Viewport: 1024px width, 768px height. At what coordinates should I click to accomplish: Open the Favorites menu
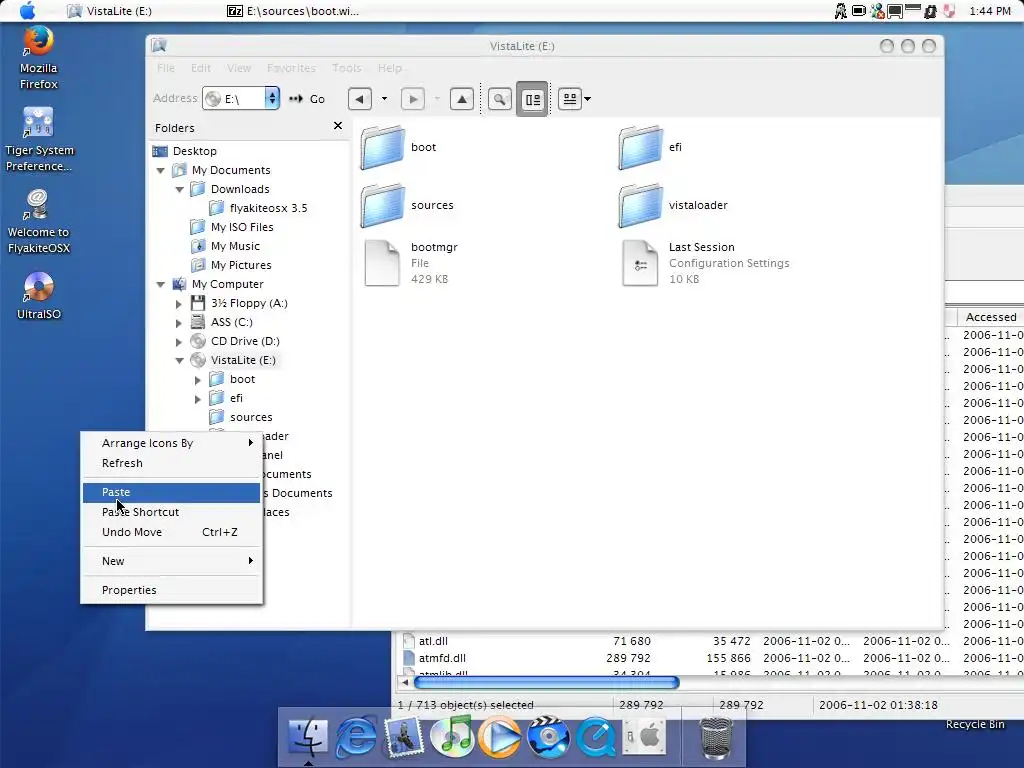coord(291,68)
